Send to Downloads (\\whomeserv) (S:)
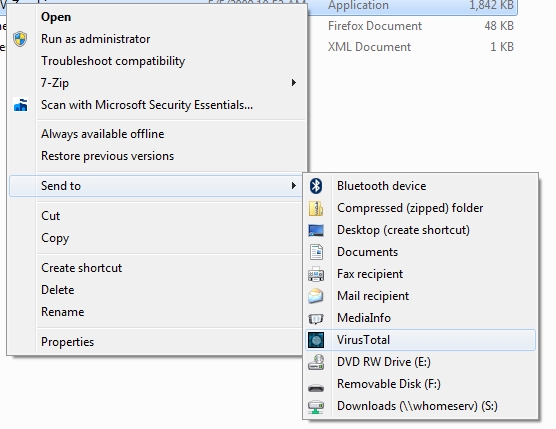 (420, 406)
